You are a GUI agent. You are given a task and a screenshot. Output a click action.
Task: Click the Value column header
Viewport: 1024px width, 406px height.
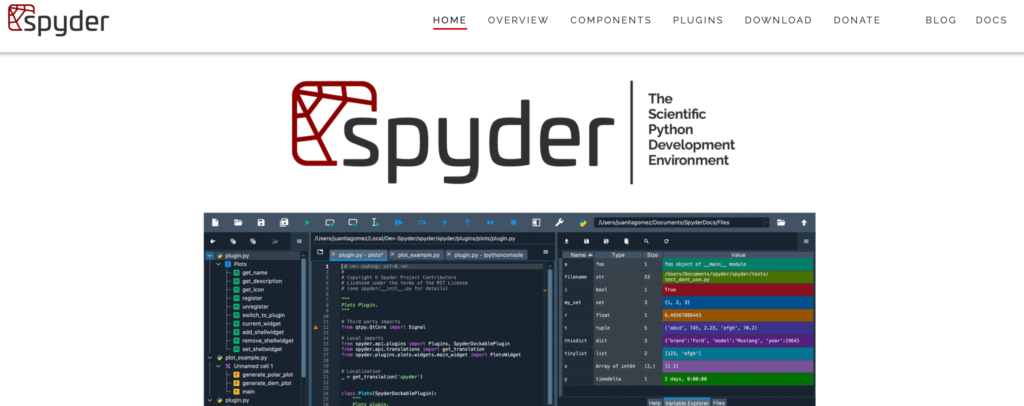tap(738, 255)
